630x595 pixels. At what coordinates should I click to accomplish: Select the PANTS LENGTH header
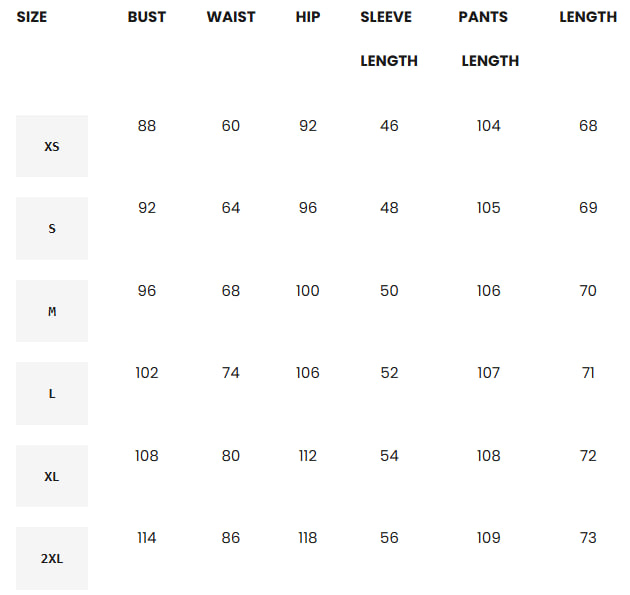pos(489,38)
